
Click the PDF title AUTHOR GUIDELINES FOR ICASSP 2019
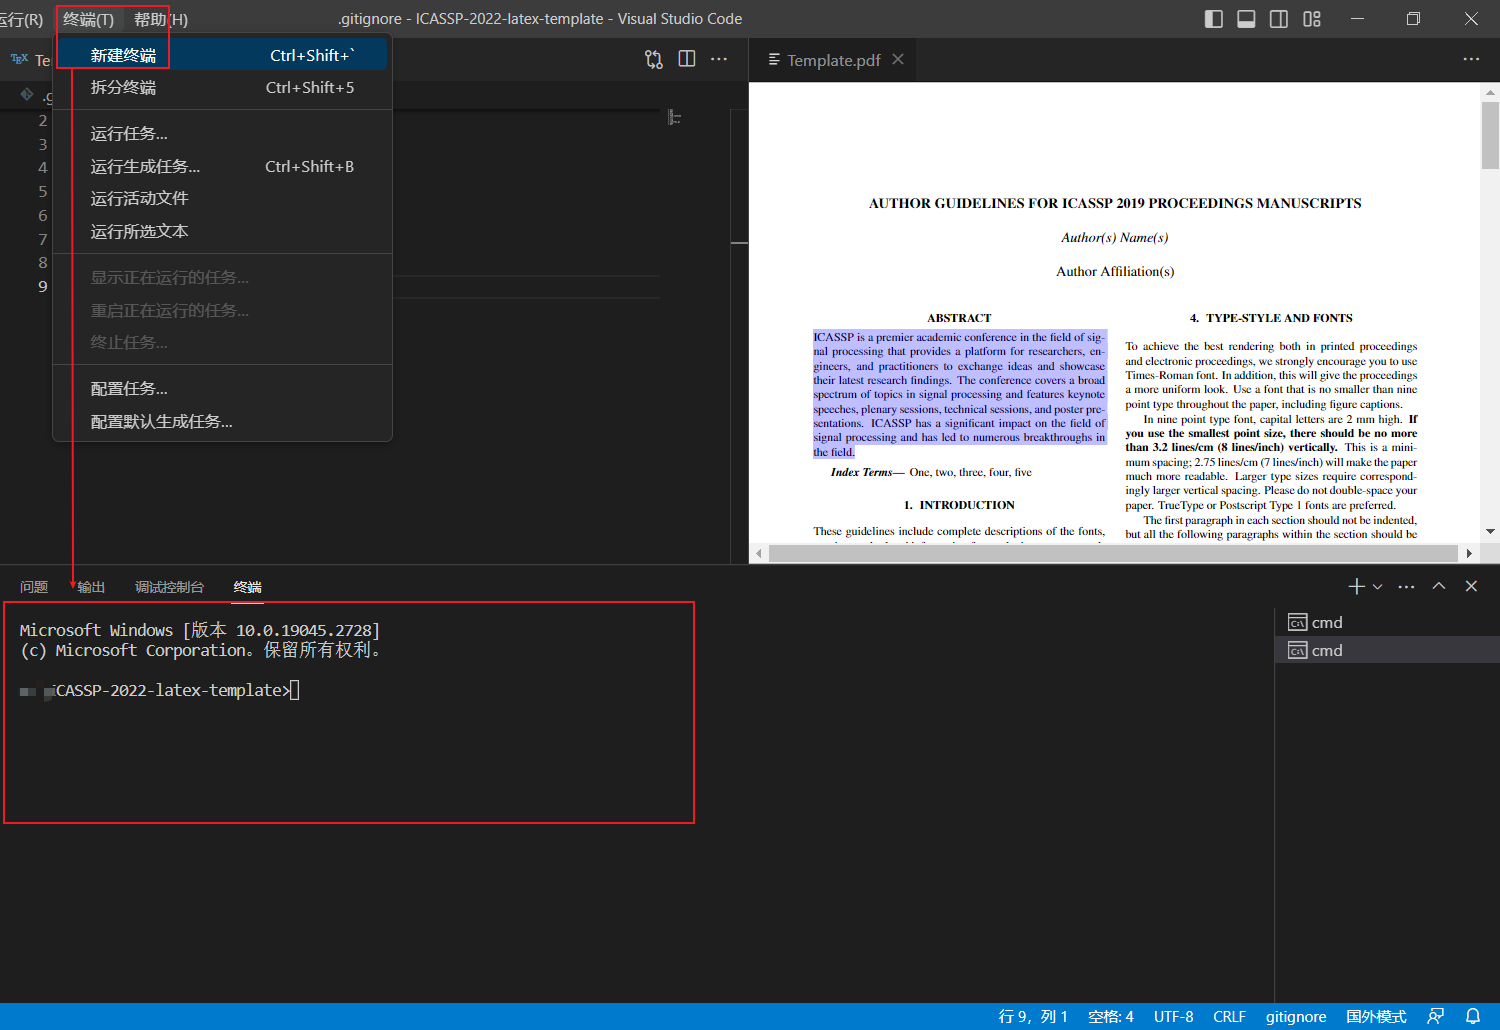[1115, 203]
